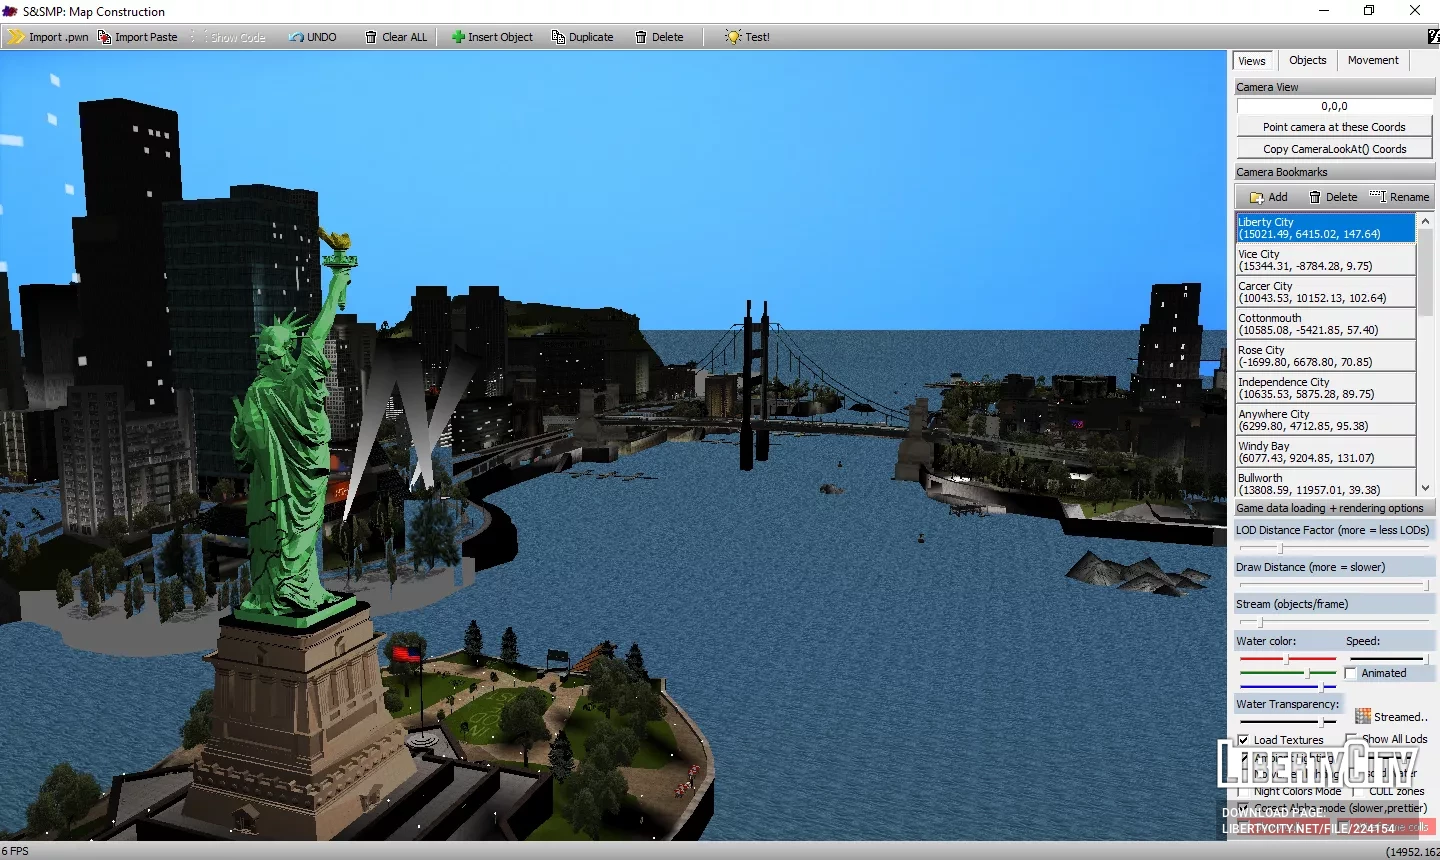The height and width of the screenshot is (860, 1440).
Task: Close the Map Construction window
Action: (1415, 11)
